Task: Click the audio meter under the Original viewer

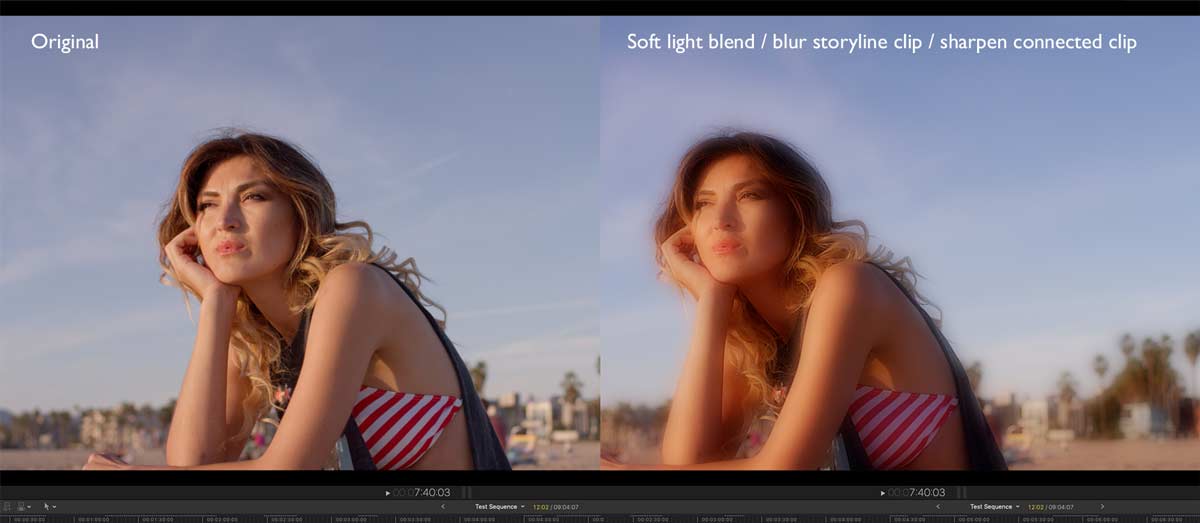Action: 467,493
